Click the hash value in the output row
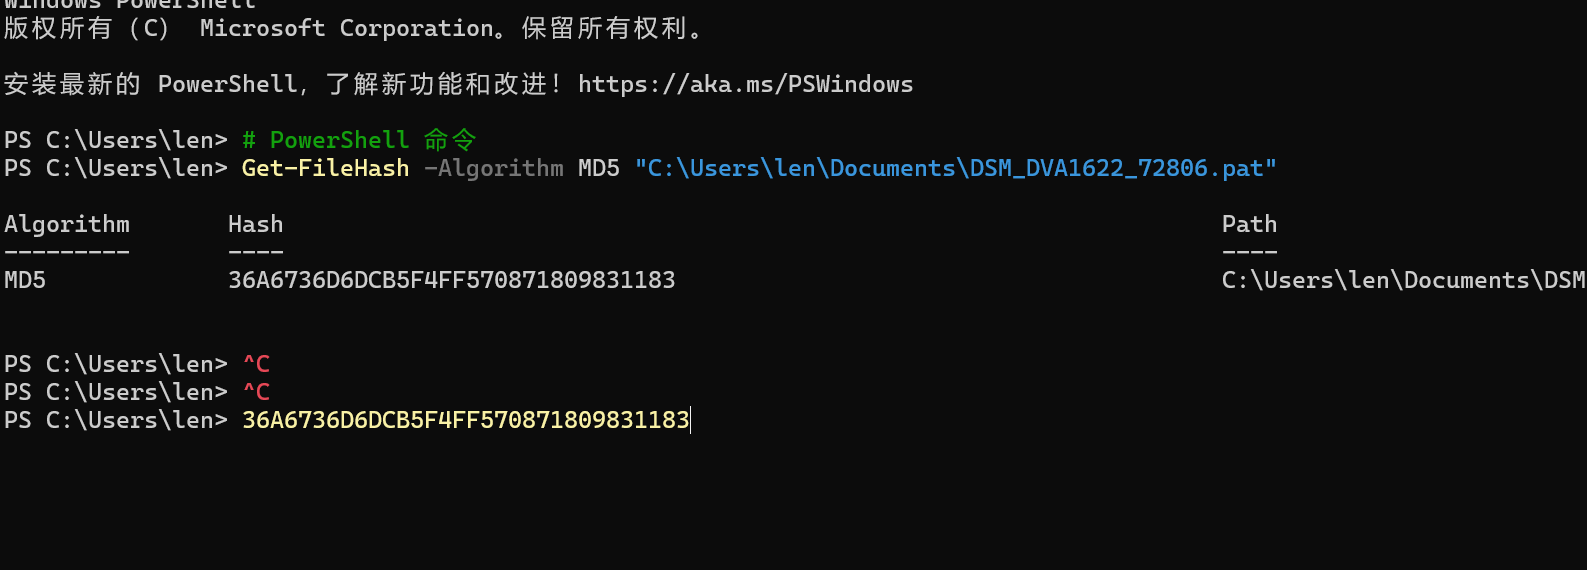 coord(451,280)
